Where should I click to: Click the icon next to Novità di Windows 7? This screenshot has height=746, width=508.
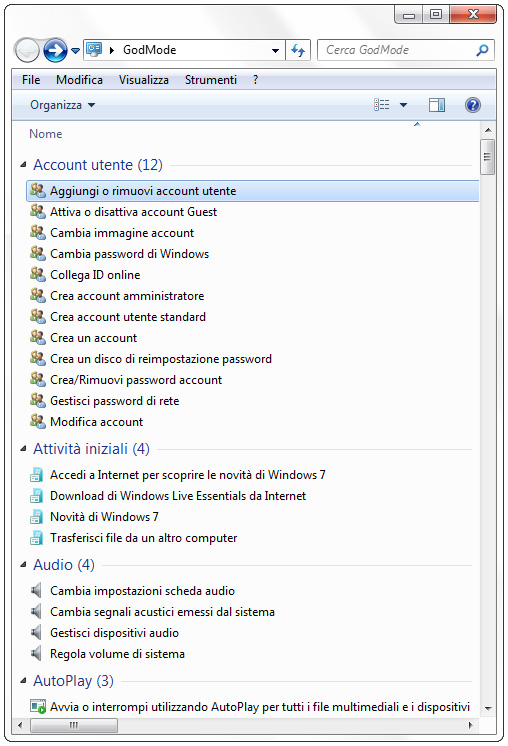point(36,517)
